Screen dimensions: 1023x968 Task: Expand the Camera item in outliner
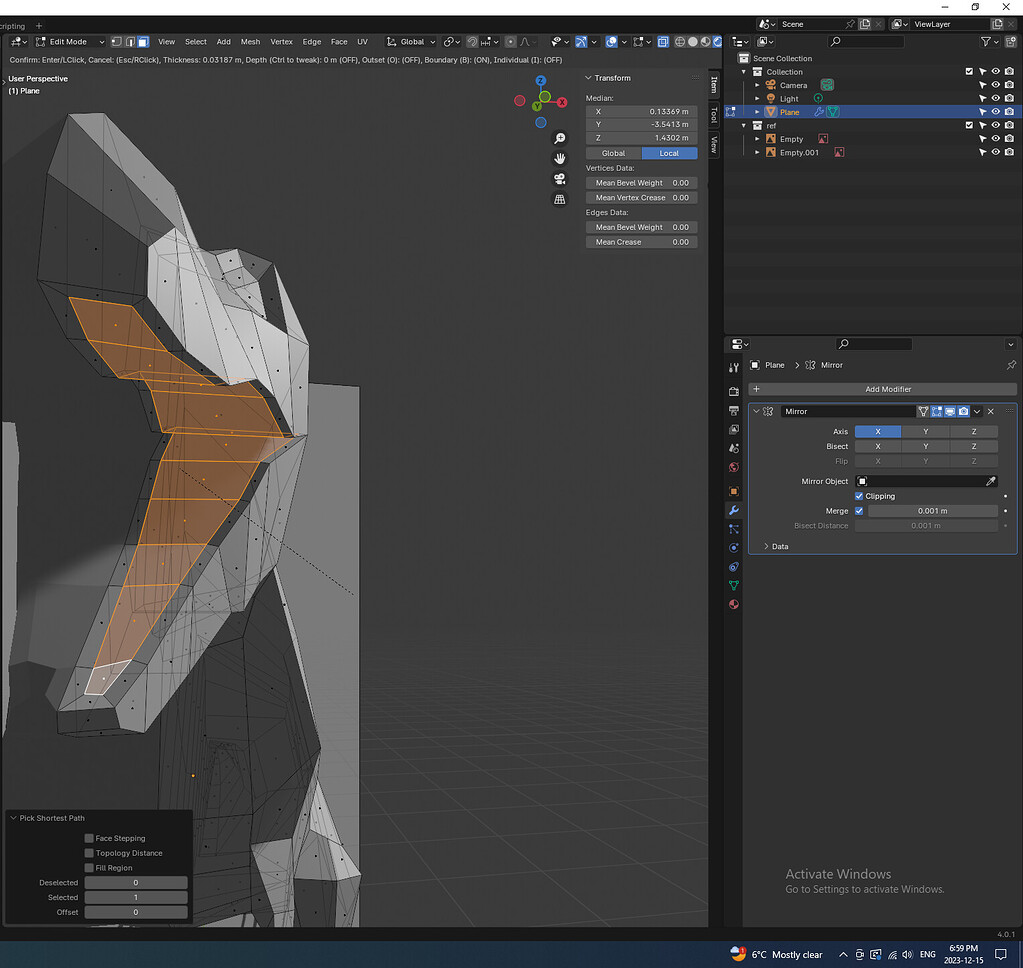pos(757,85)
